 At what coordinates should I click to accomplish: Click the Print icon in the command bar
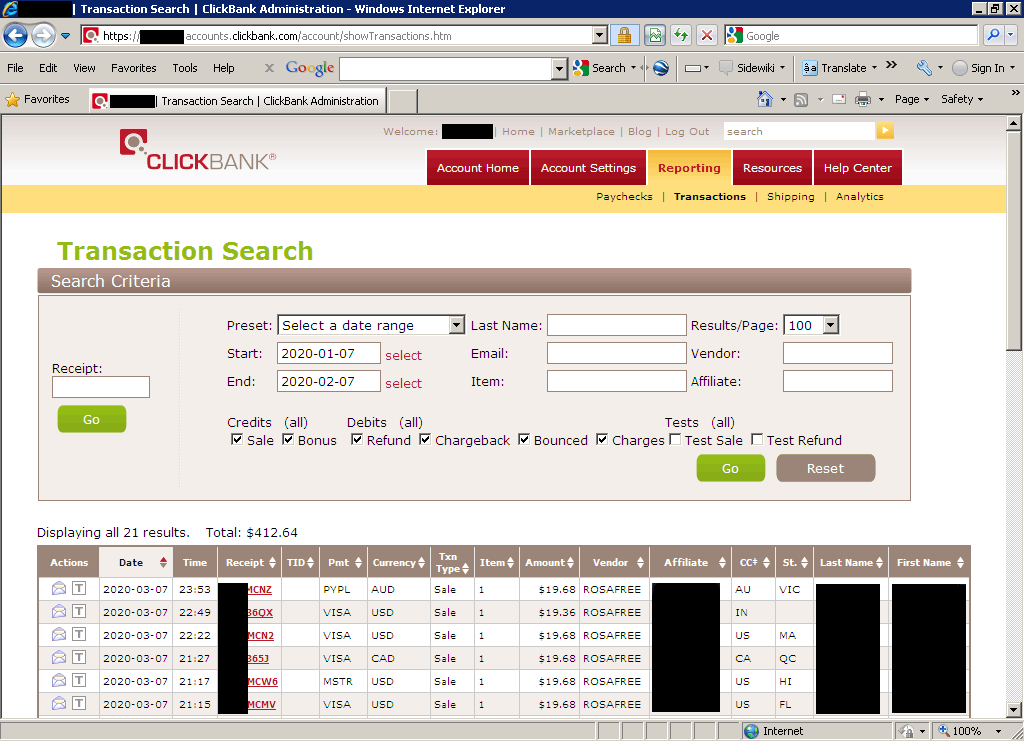coord(862,99)
